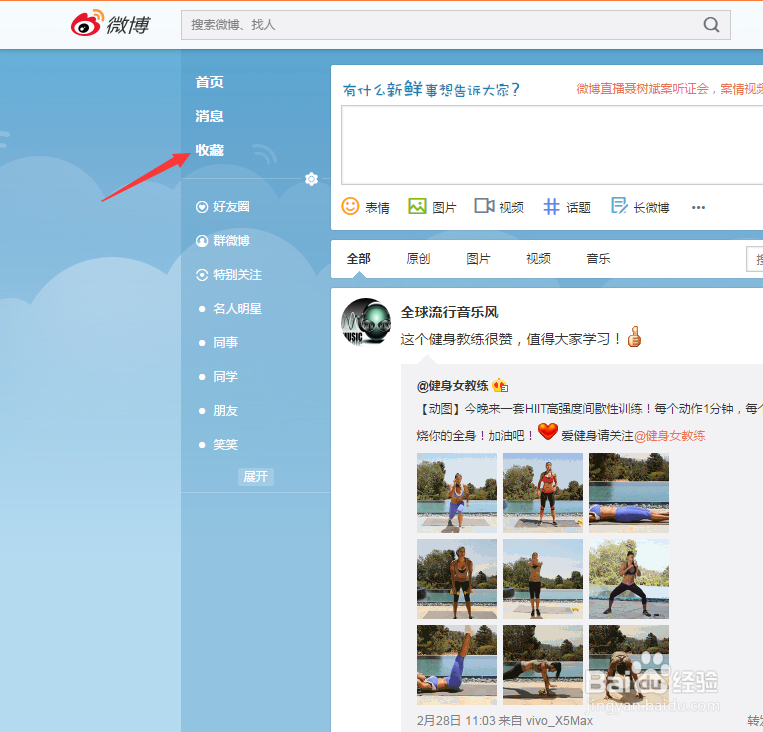Follow inline @健身女教练 orange mention
Screen dimensions: 763x732
[x=670, y=436]
